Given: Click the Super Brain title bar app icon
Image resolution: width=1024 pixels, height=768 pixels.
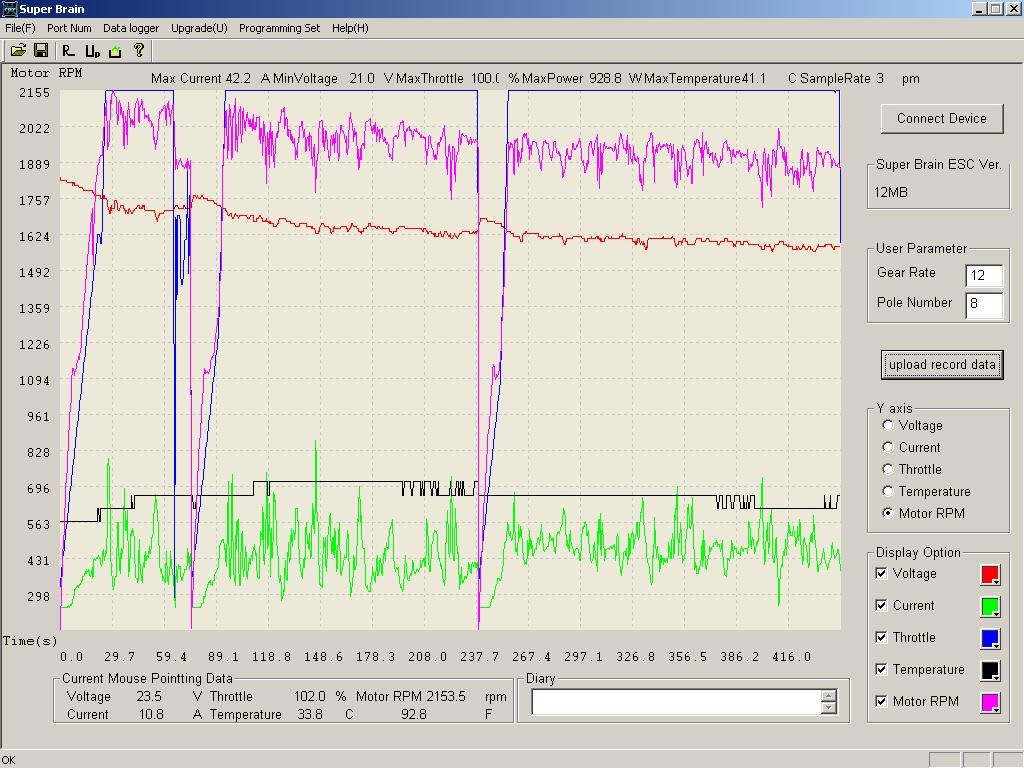Looking at the screenshot, I should point(9,8).
